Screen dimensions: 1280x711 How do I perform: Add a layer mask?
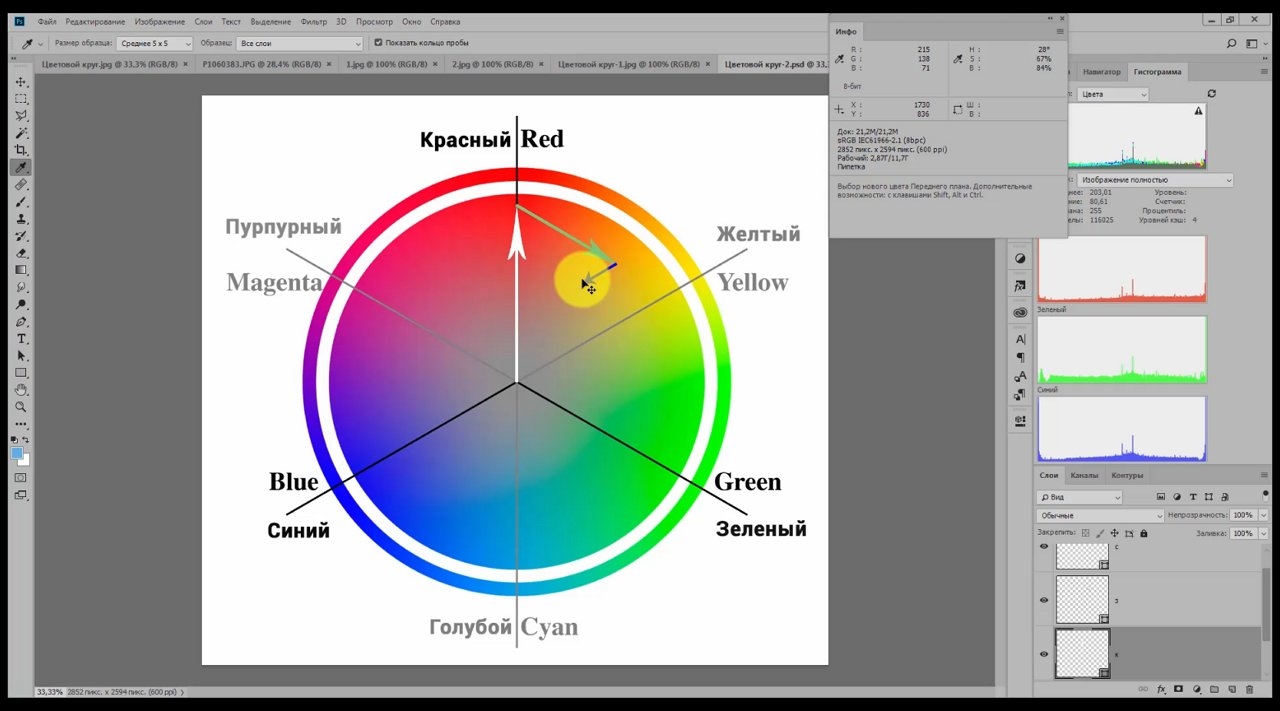[1179, 689]
